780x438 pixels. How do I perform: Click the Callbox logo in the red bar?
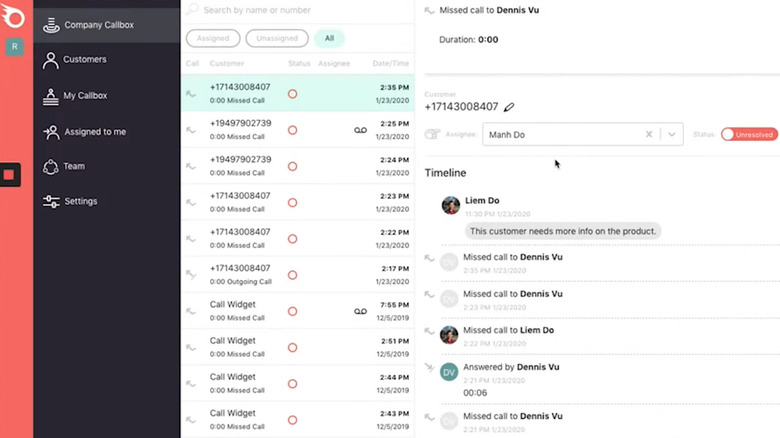[x=15, y=17]
